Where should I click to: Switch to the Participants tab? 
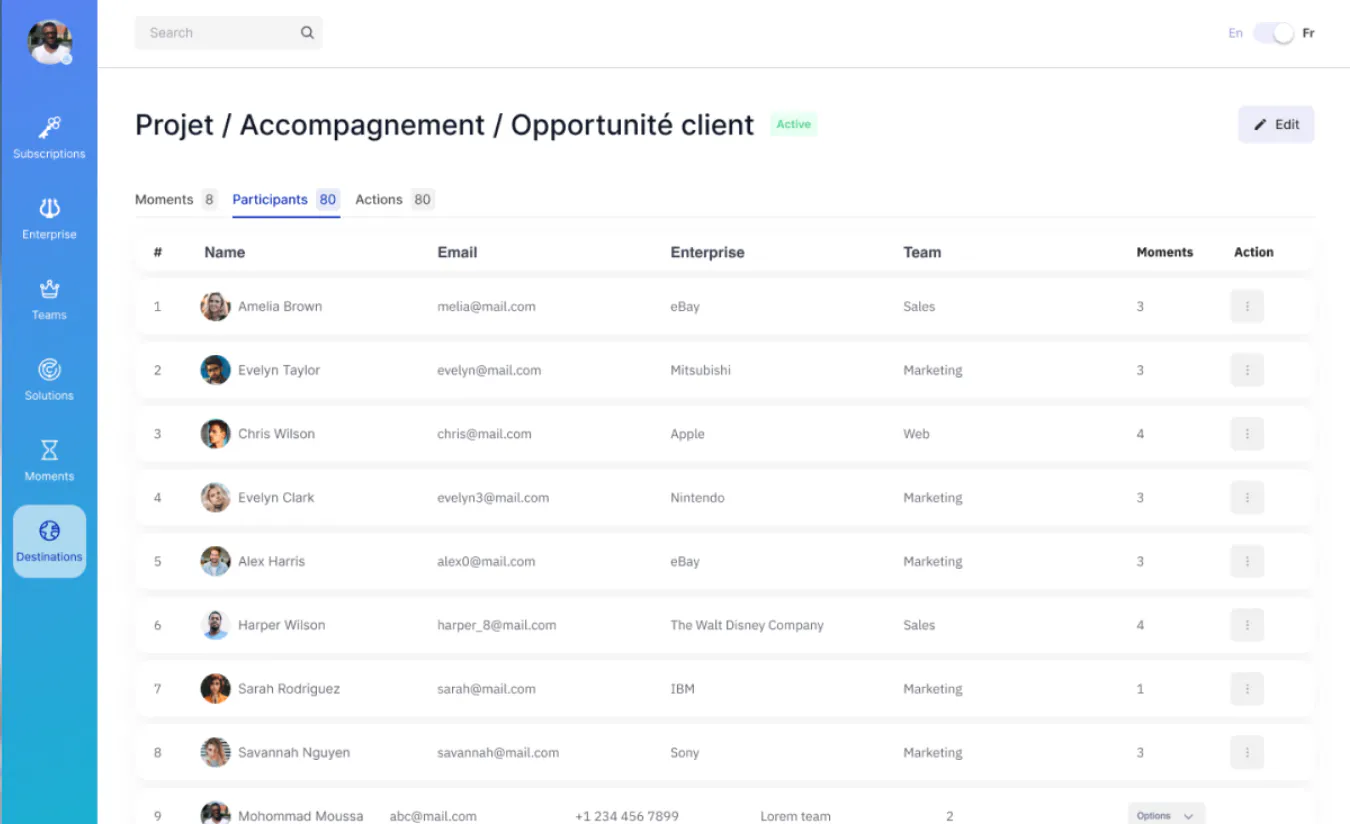(x=286, y=199)
